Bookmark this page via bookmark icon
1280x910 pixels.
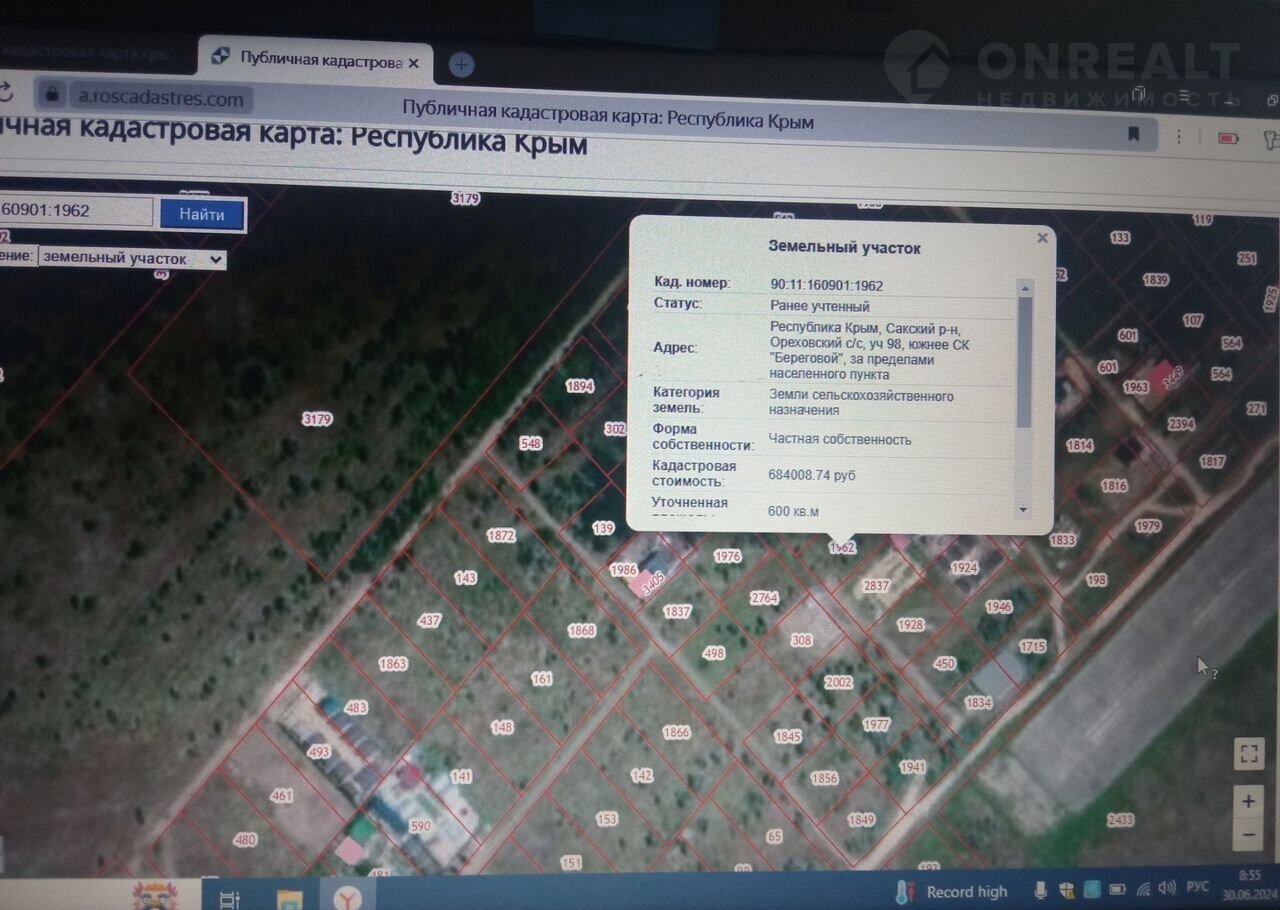(1133, 134)
